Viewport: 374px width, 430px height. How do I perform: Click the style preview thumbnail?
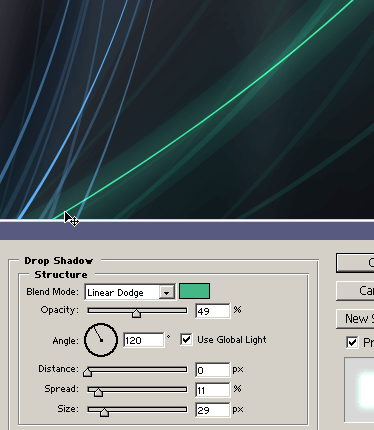[359, 390]
